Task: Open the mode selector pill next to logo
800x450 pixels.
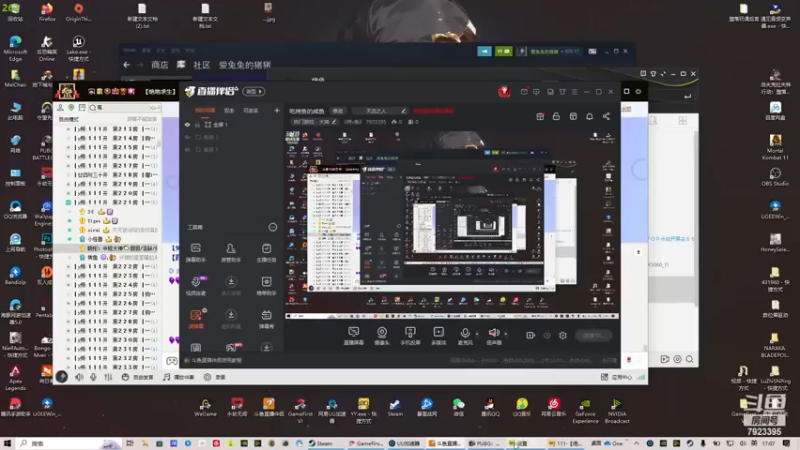Action: [254, 92]
